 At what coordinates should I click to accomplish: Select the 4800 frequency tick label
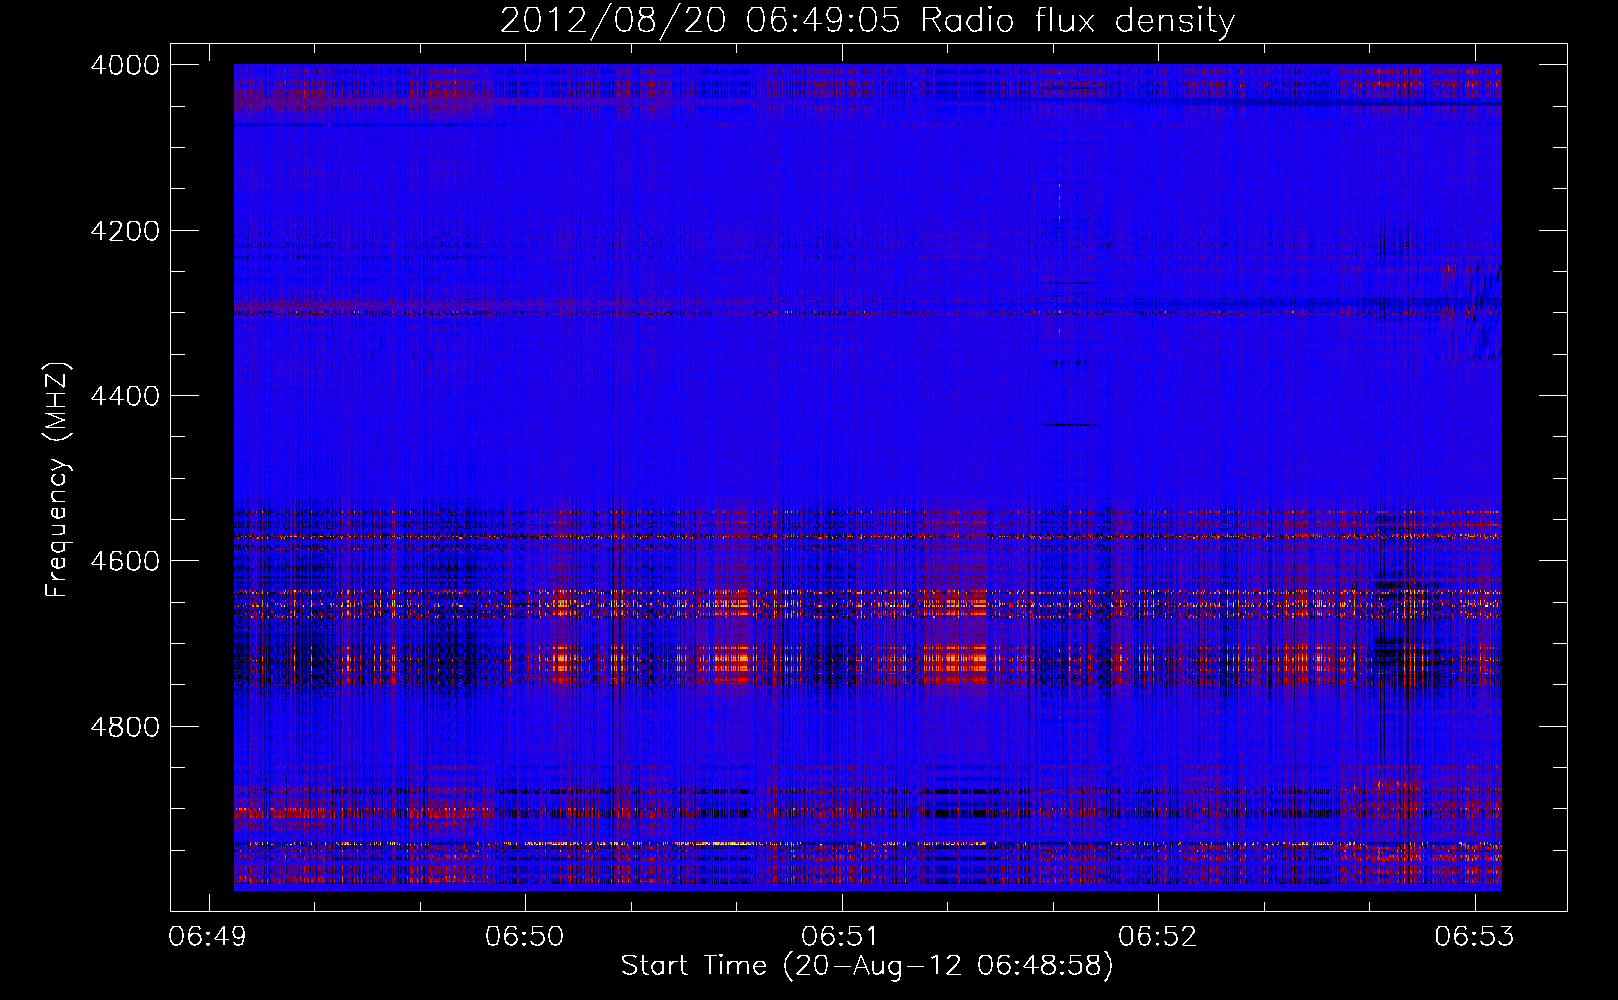(125, 727)
